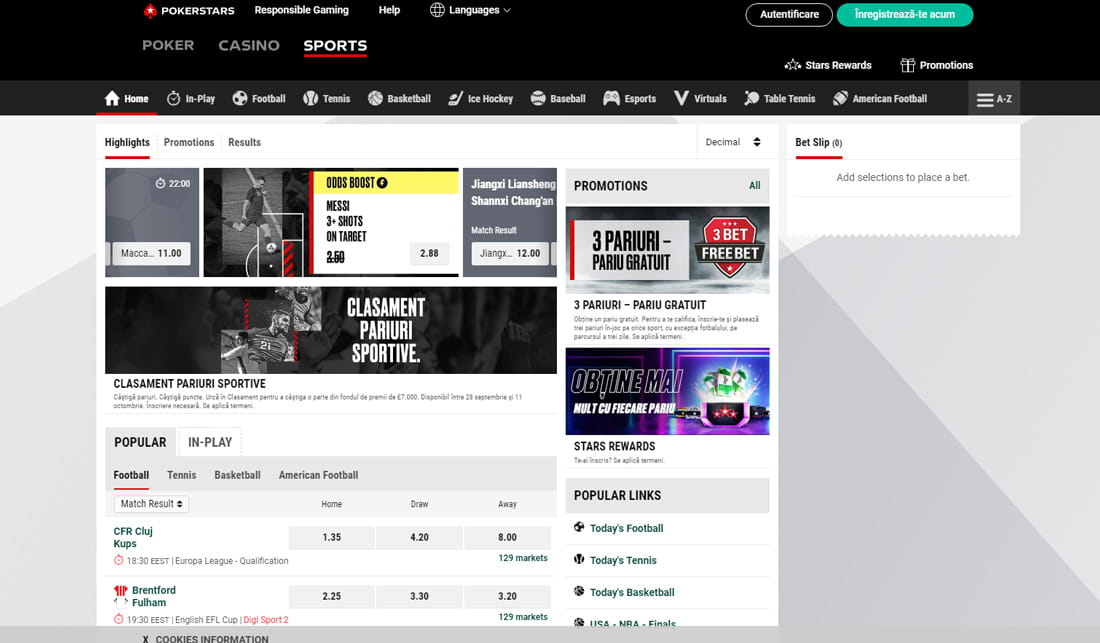
Task: Pick Fulham away odds 3.20
Action: [507, 596]
